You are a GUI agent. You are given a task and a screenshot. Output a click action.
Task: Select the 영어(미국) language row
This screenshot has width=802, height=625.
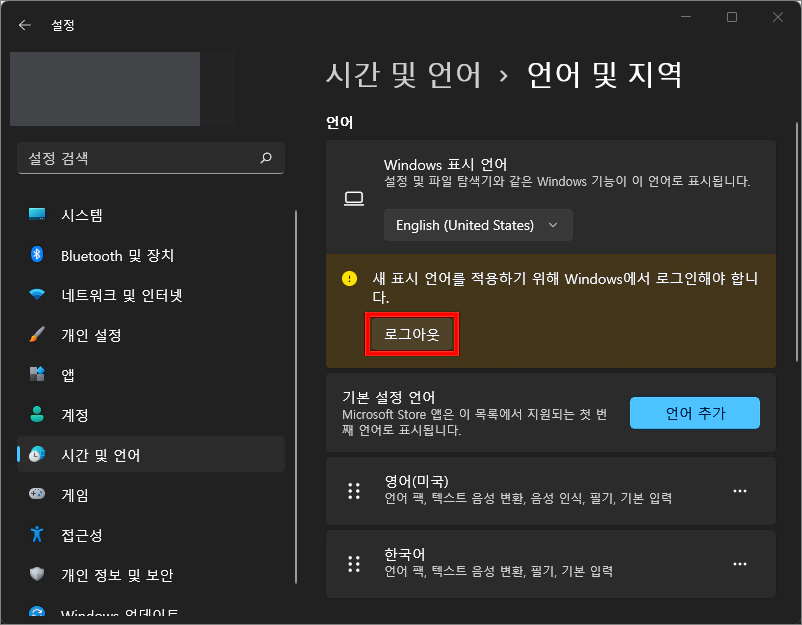551,491
